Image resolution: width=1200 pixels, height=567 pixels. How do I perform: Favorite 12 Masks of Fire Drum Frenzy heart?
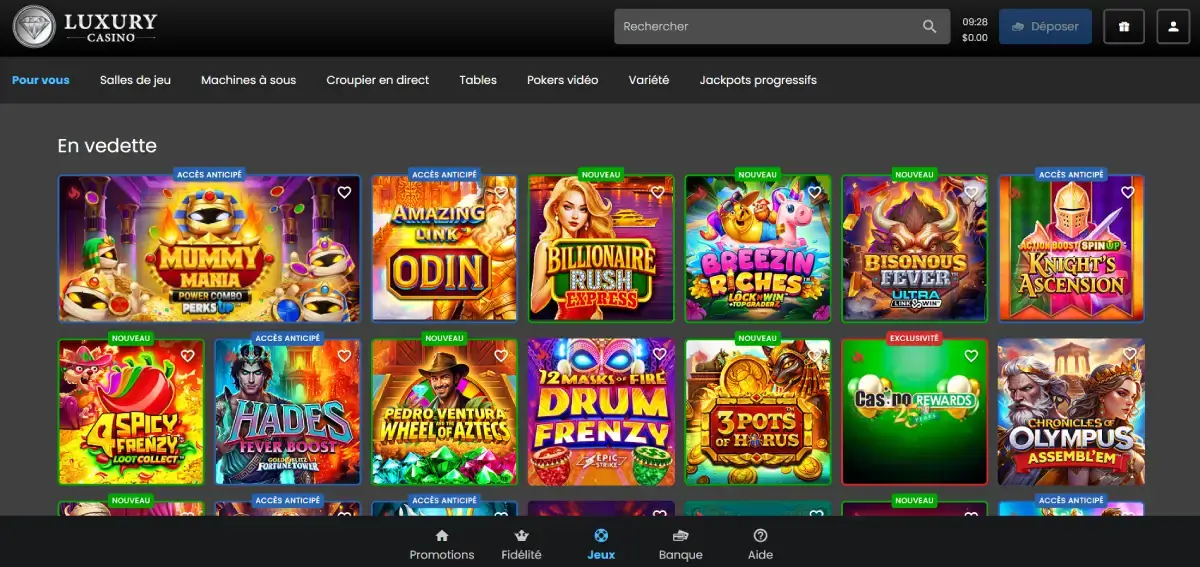658,355
